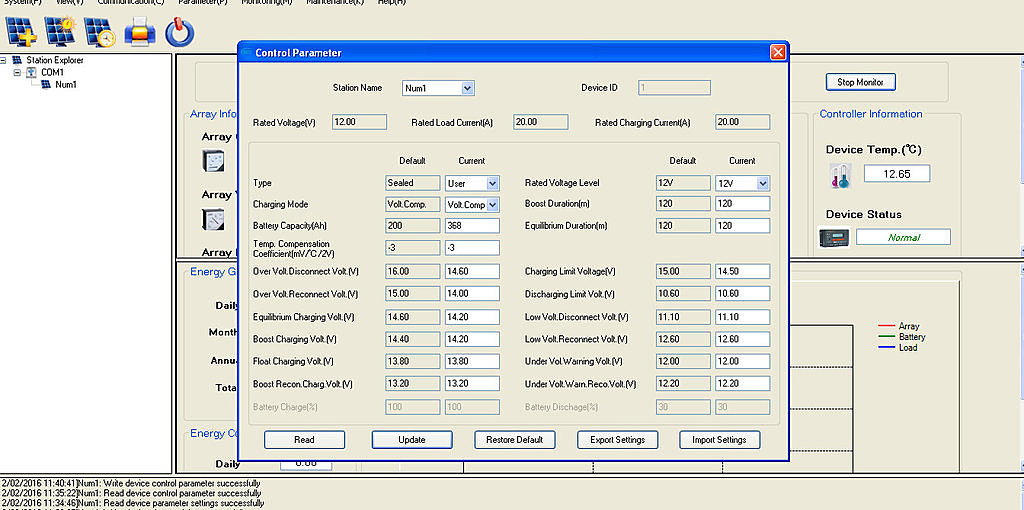Select the Num1 station in the tree
Screen dimensions: 1024x510
click(x=65, y=85)
